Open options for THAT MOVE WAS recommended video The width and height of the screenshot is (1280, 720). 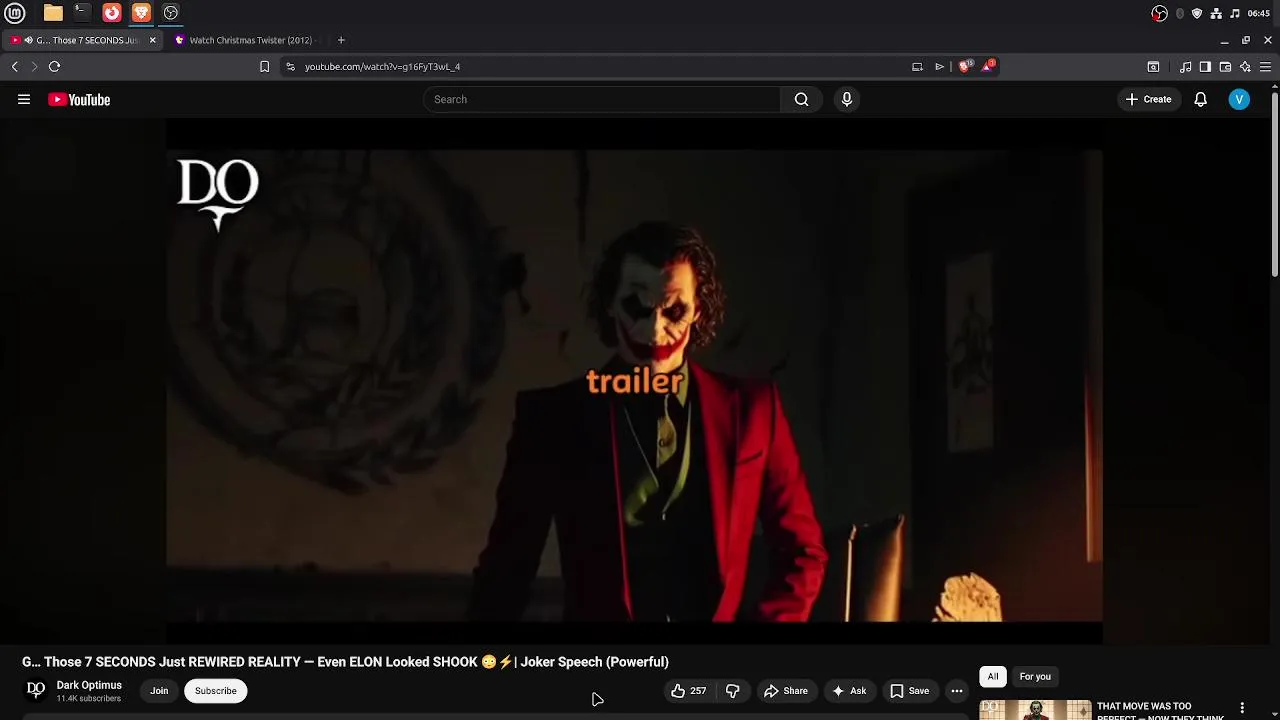tap(1242, 708)
